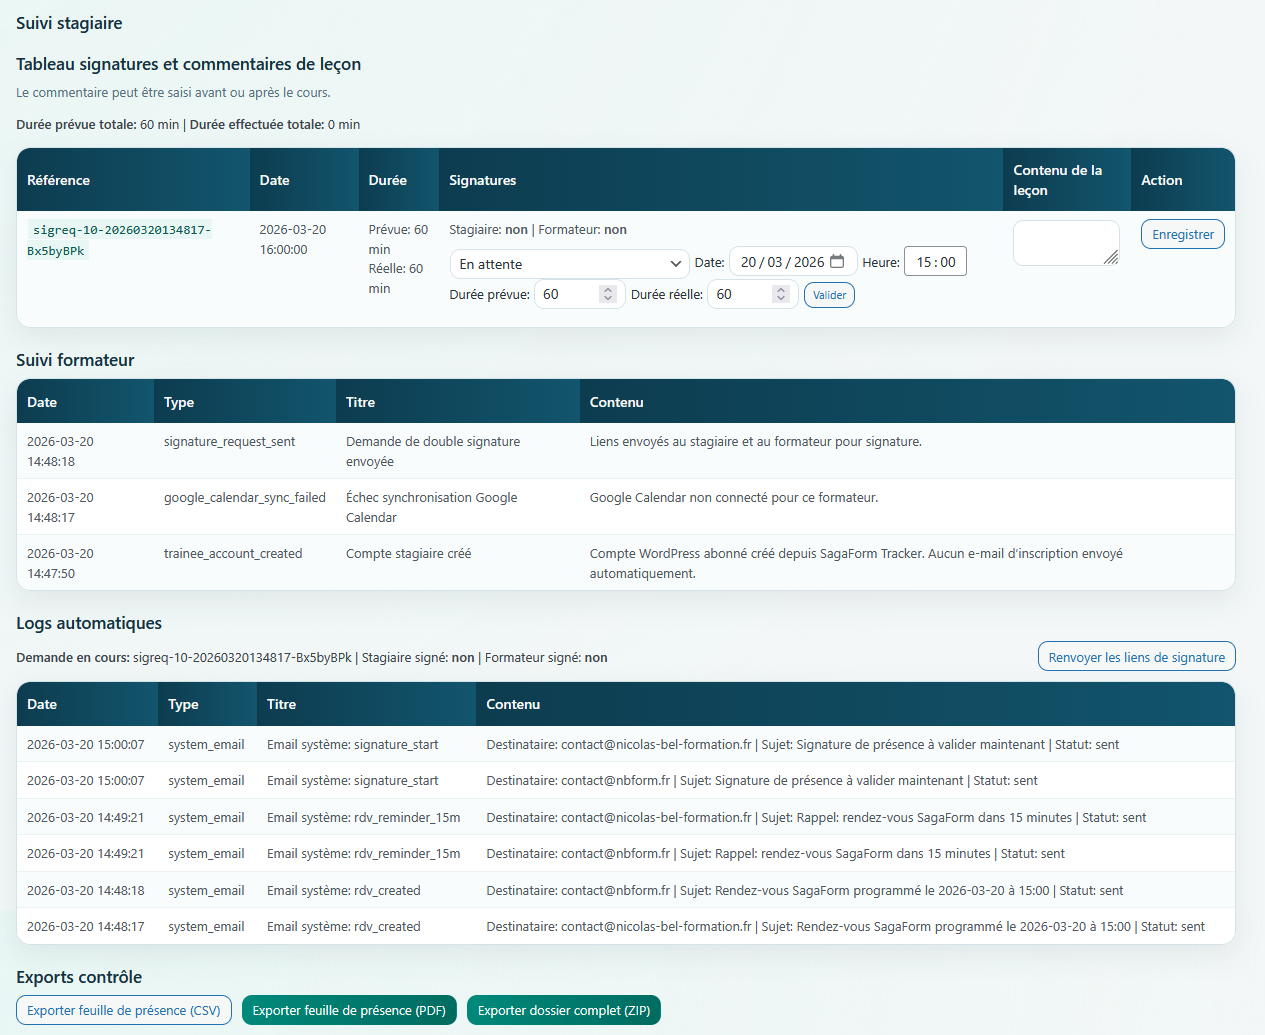Open the 'En attente' status dropdown
The image size is (1265, 1035).
coord(569,264)
